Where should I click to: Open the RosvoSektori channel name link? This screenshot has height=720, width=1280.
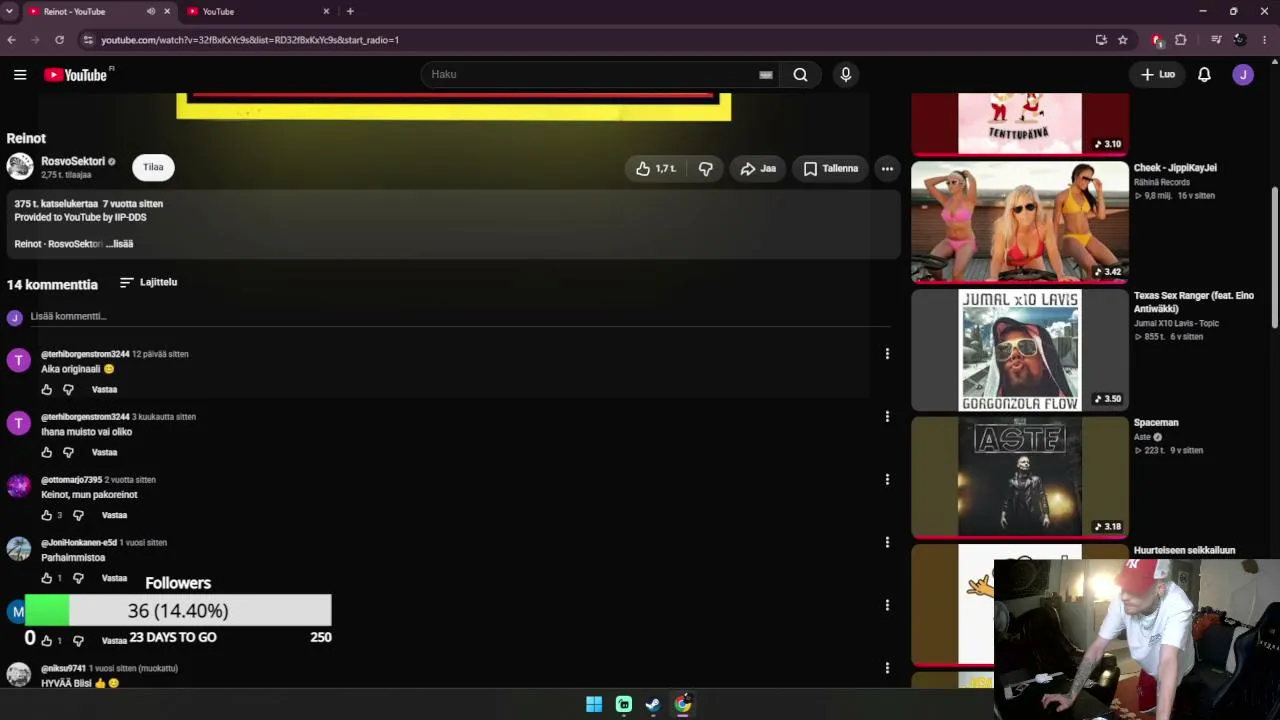(x=73, y=161)
